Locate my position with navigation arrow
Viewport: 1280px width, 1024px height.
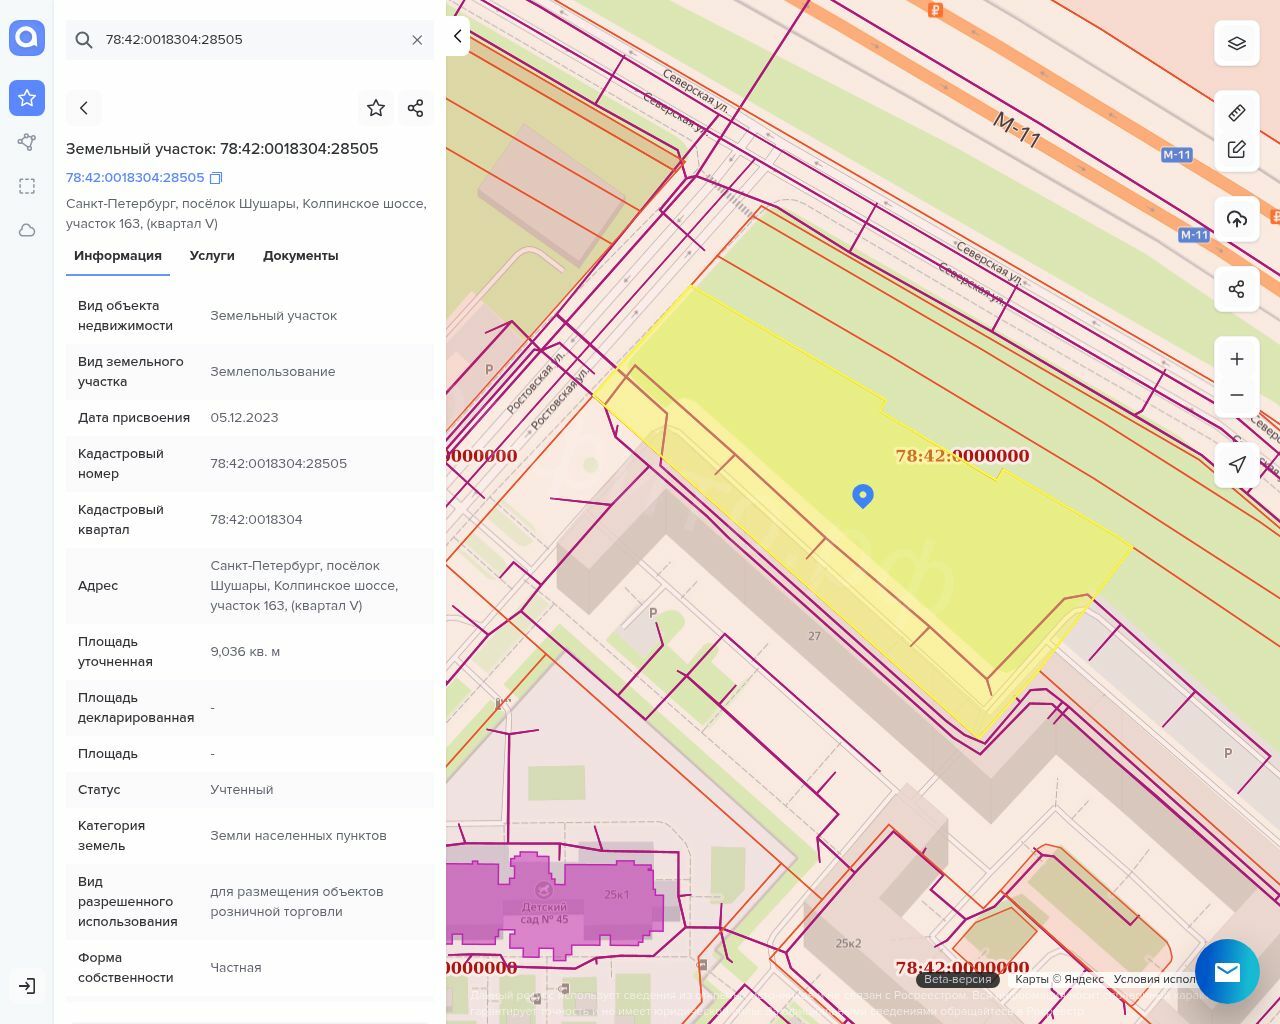pyautogui.click(x=1236, y=464)
